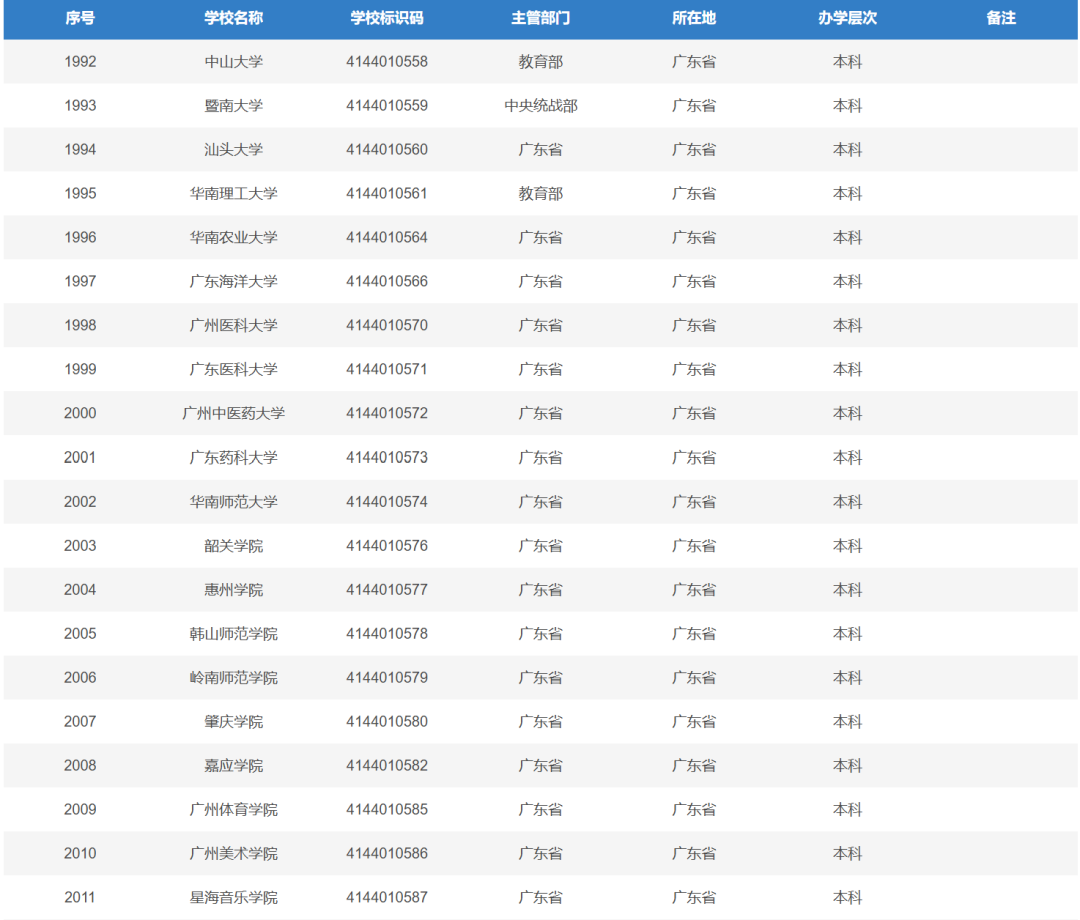Click on 广州中医药大学 entry
Viewport: 1080px width, 920px height.
point(234,414)
